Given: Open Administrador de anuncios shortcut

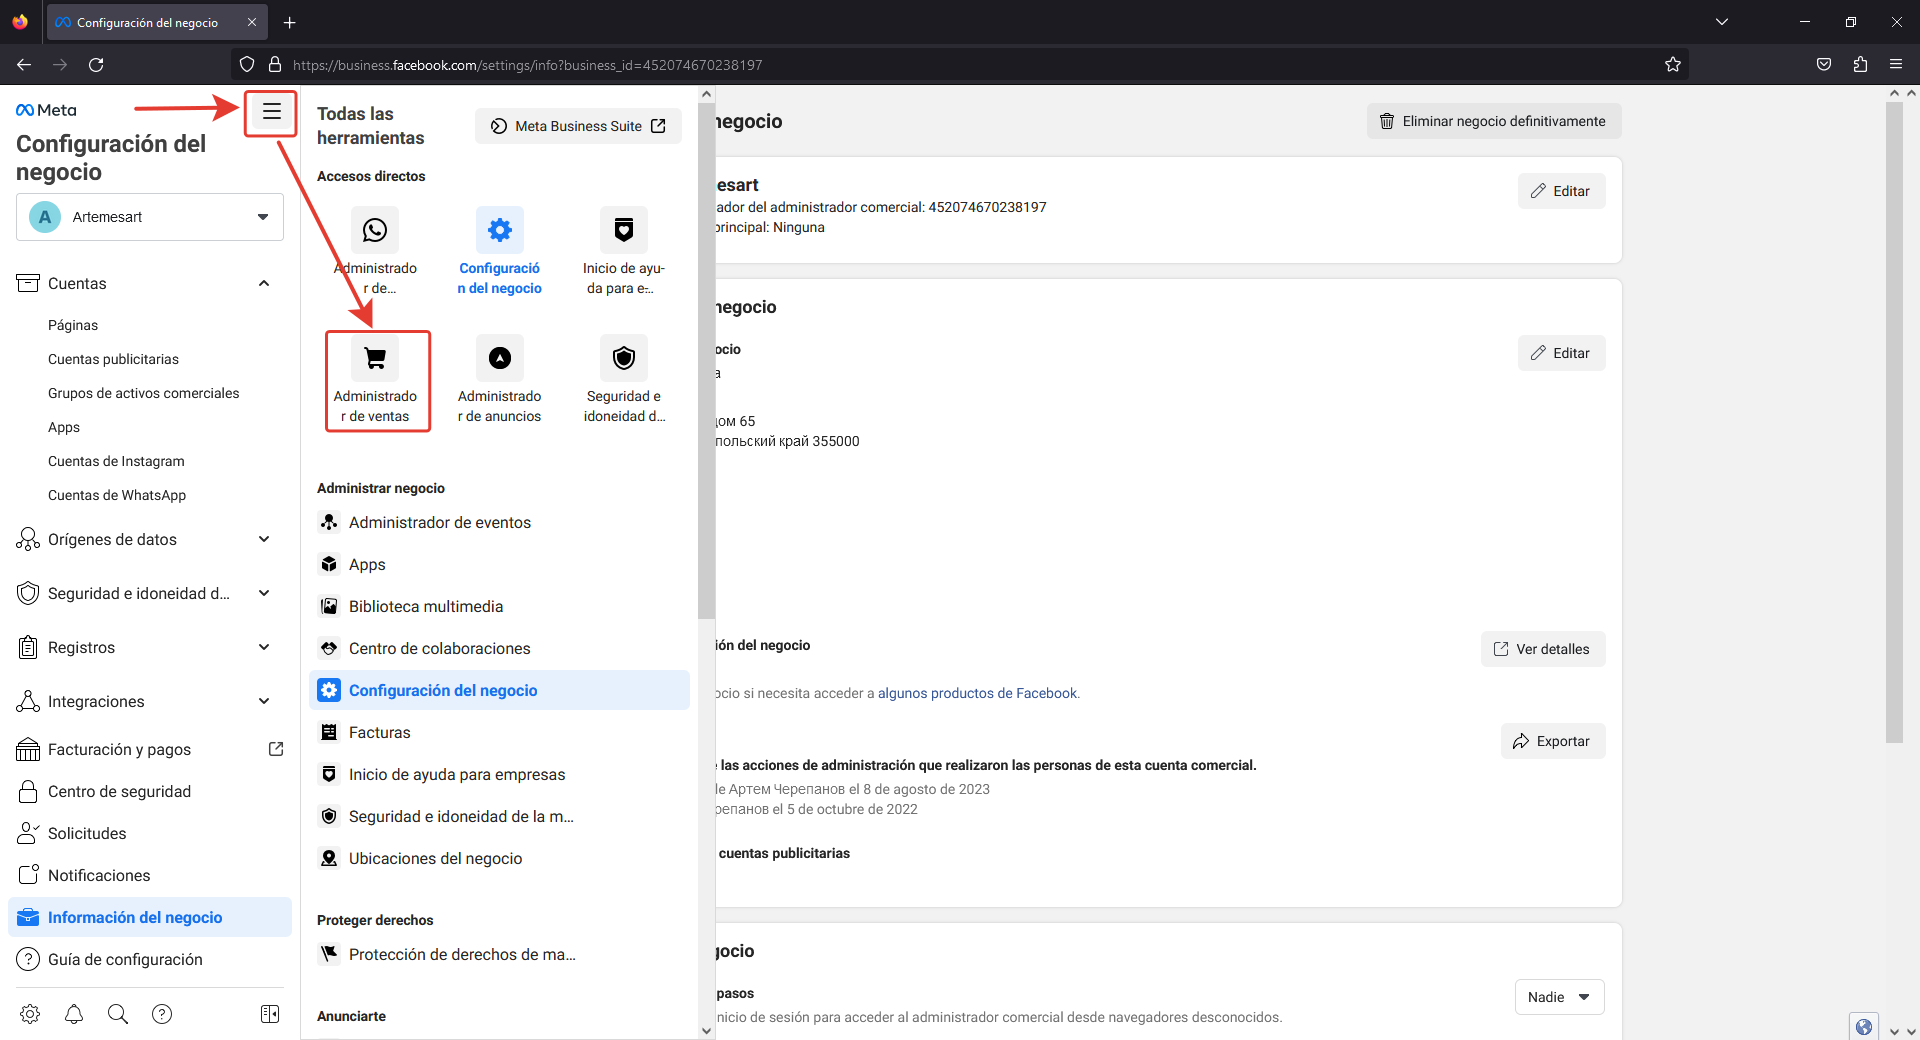Looking at the screenshot, I should click(x=500, y=358).
